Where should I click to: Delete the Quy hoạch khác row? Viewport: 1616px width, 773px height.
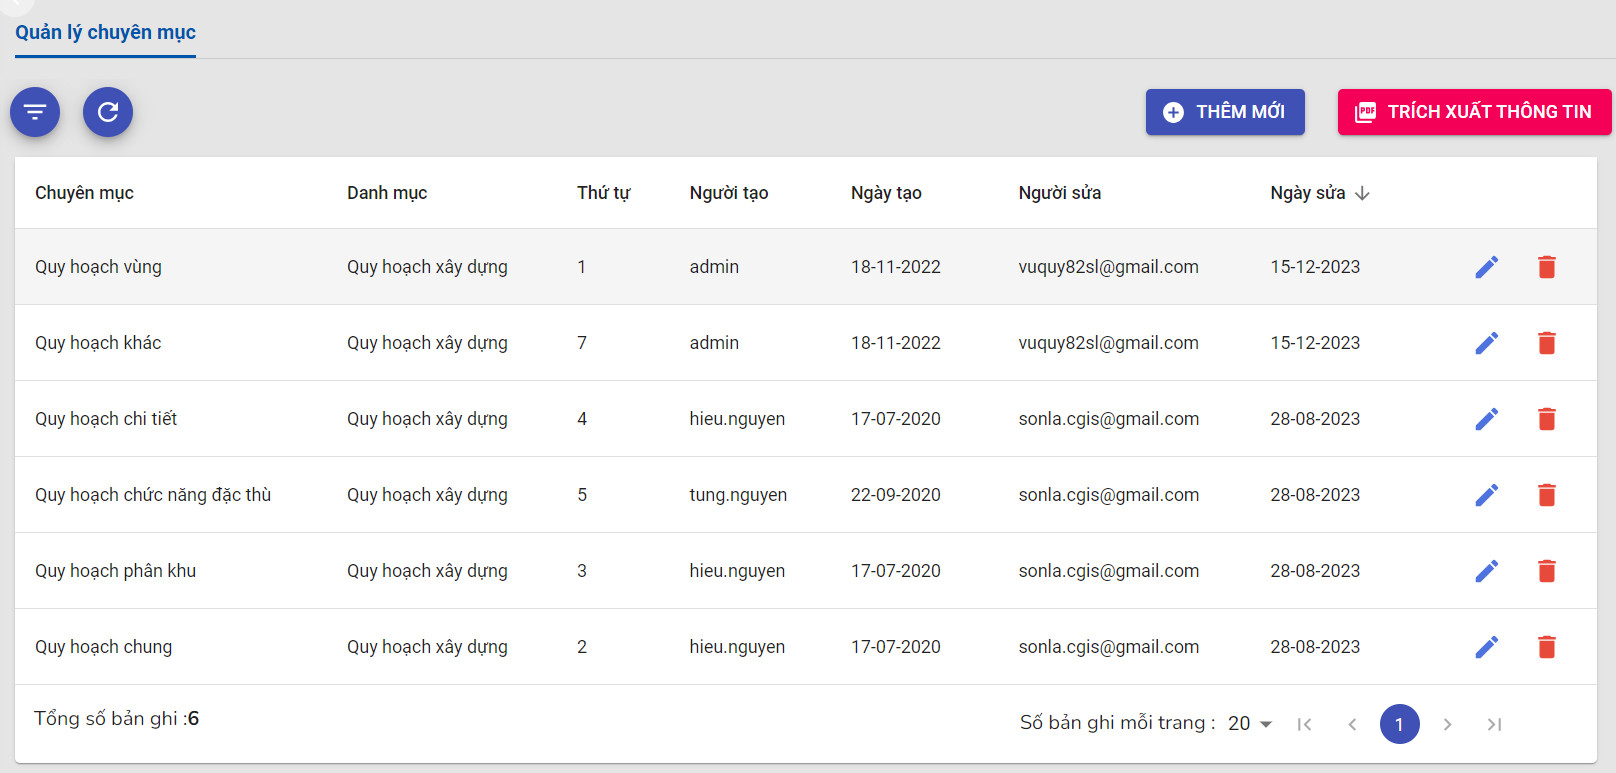click(1547, 343)
